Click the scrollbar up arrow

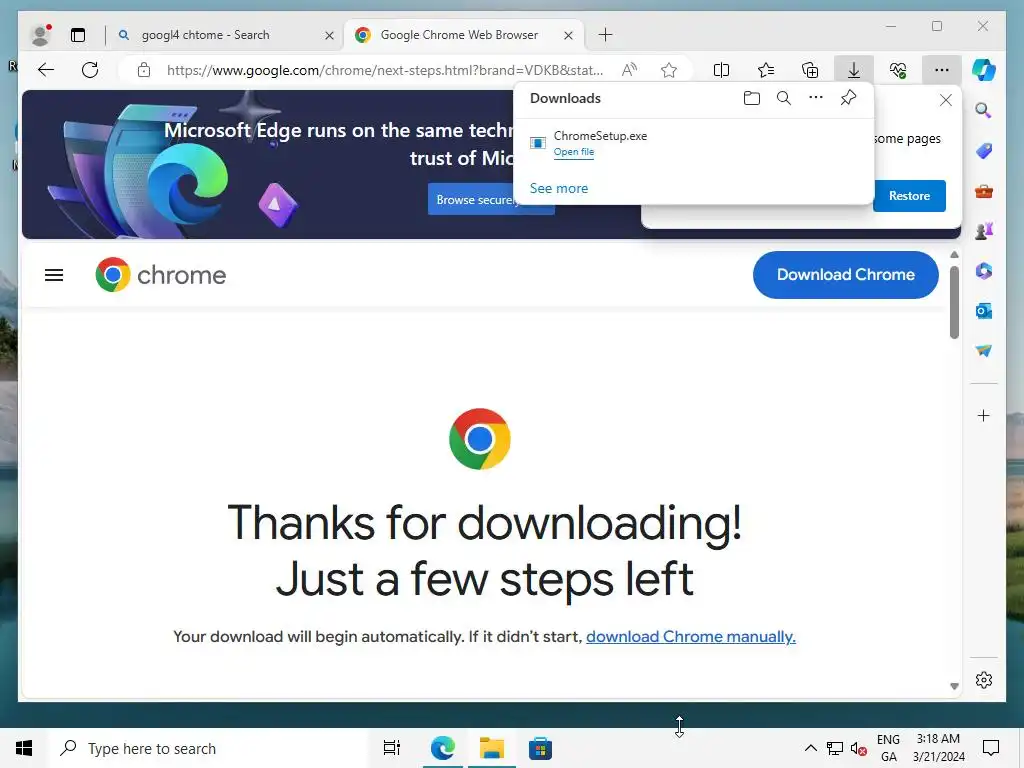point(954,255)
